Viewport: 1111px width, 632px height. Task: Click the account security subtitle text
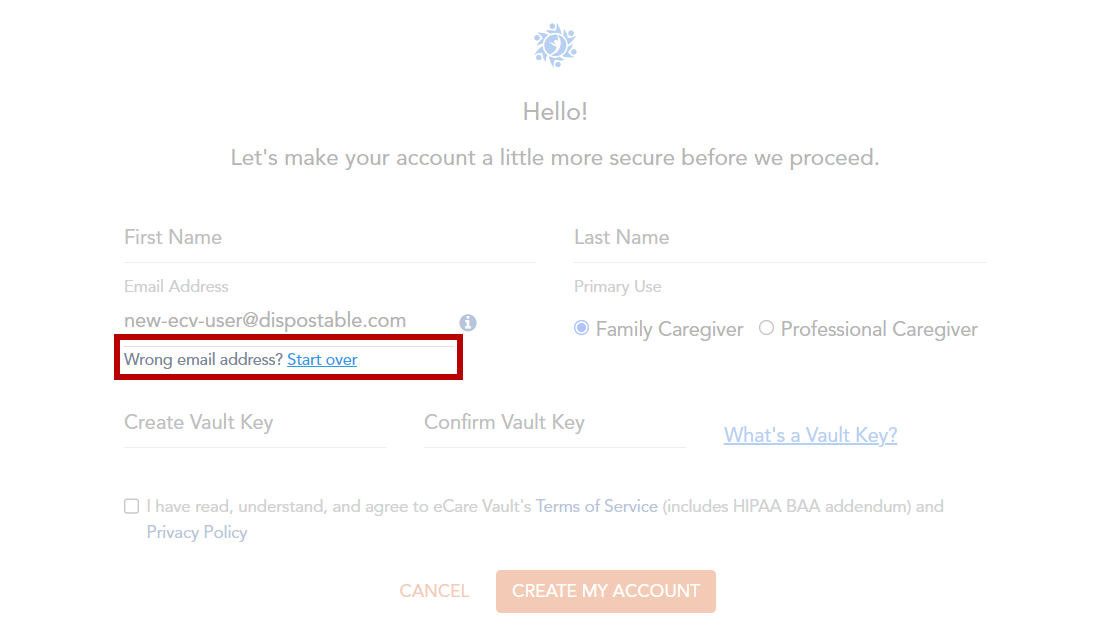(x=555, y=158)
